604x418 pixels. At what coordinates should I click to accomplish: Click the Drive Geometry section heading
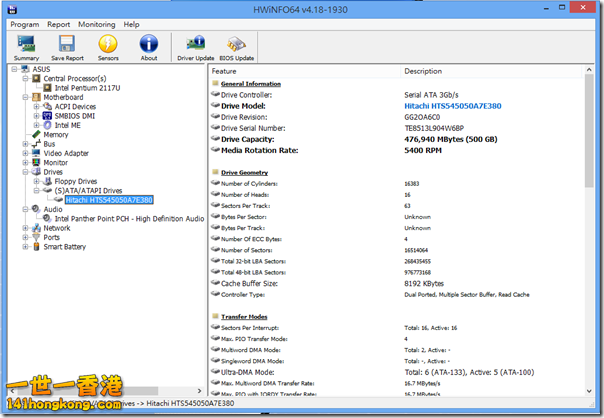point(245,172)
